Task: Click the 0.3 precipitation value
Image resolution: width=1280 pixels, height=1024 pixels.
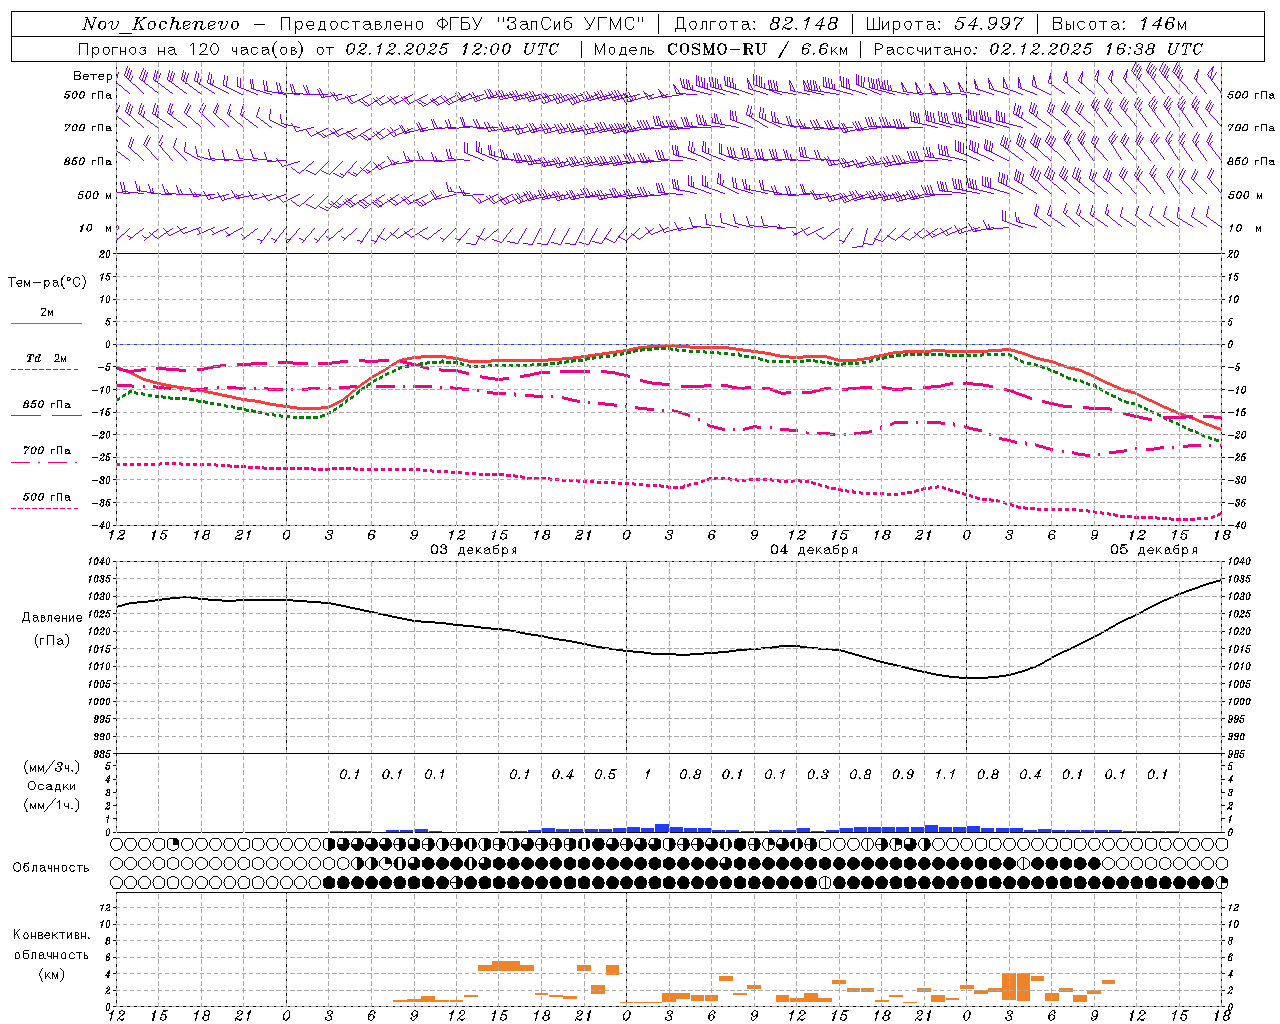Action: click(817, 775)
